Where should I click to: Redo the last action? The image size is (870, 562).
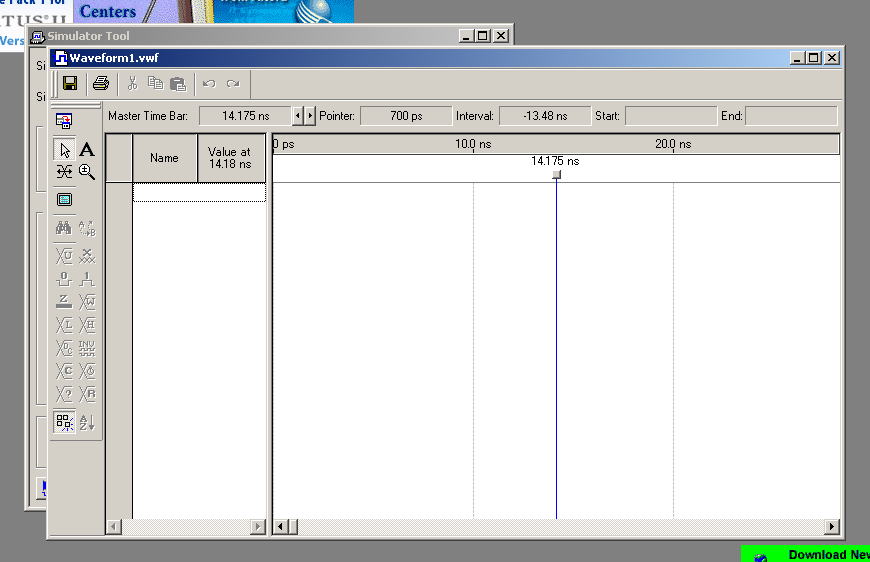233,83
